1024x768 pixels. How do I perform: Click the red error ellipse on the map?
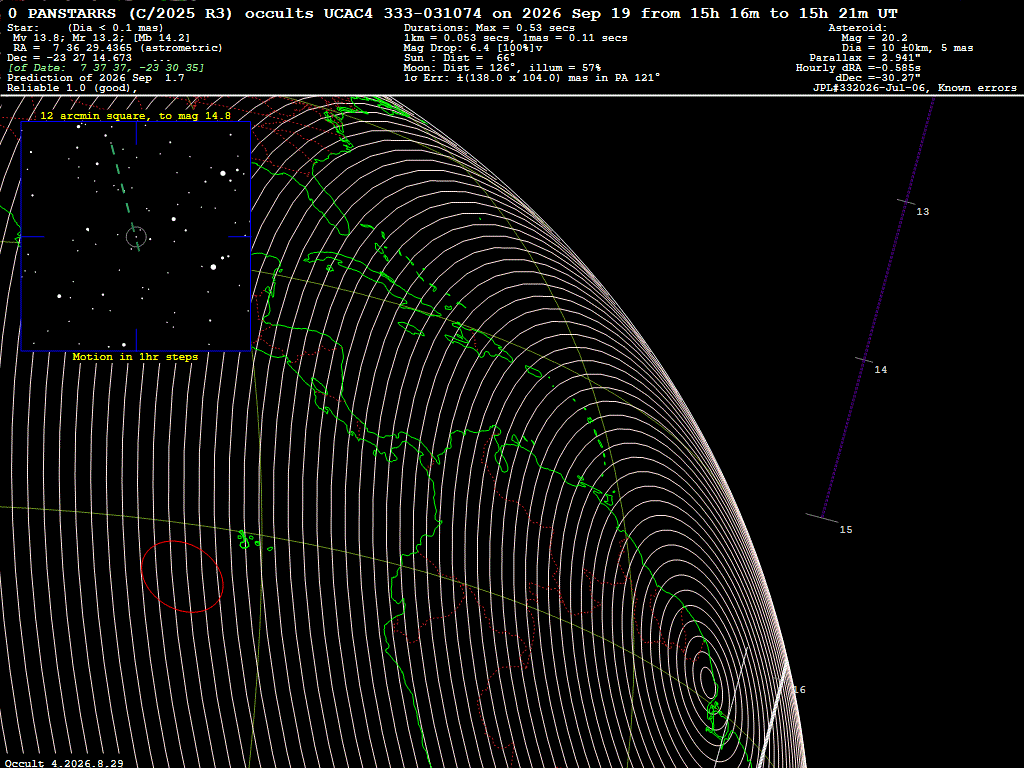[182, 577]
